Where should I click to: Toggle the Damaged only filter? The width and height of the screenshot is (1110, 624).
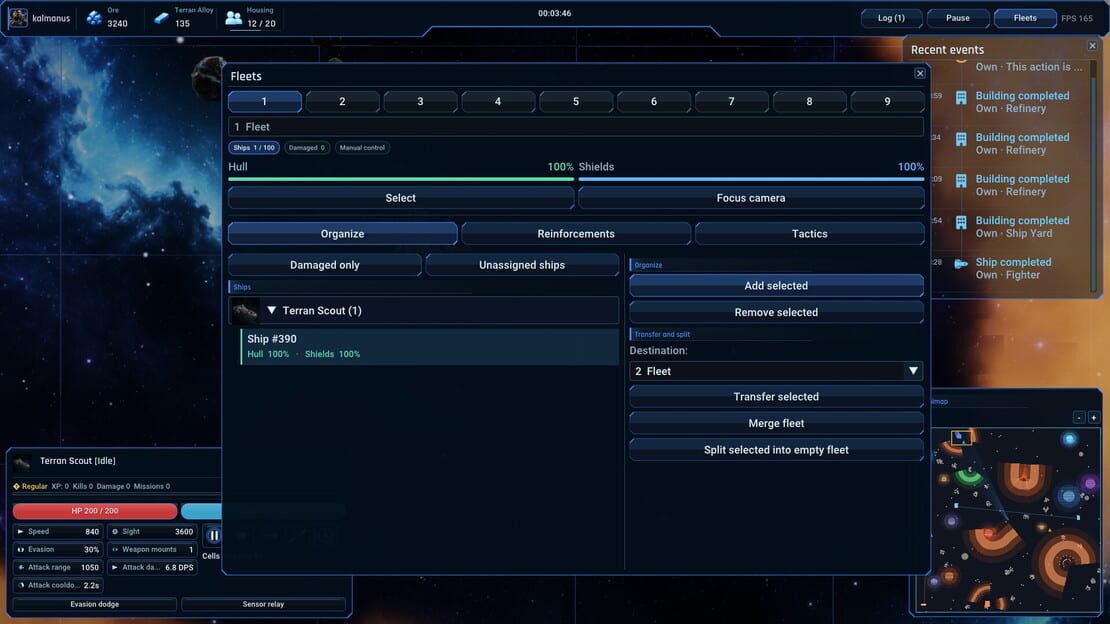click(x=325, y=265)
